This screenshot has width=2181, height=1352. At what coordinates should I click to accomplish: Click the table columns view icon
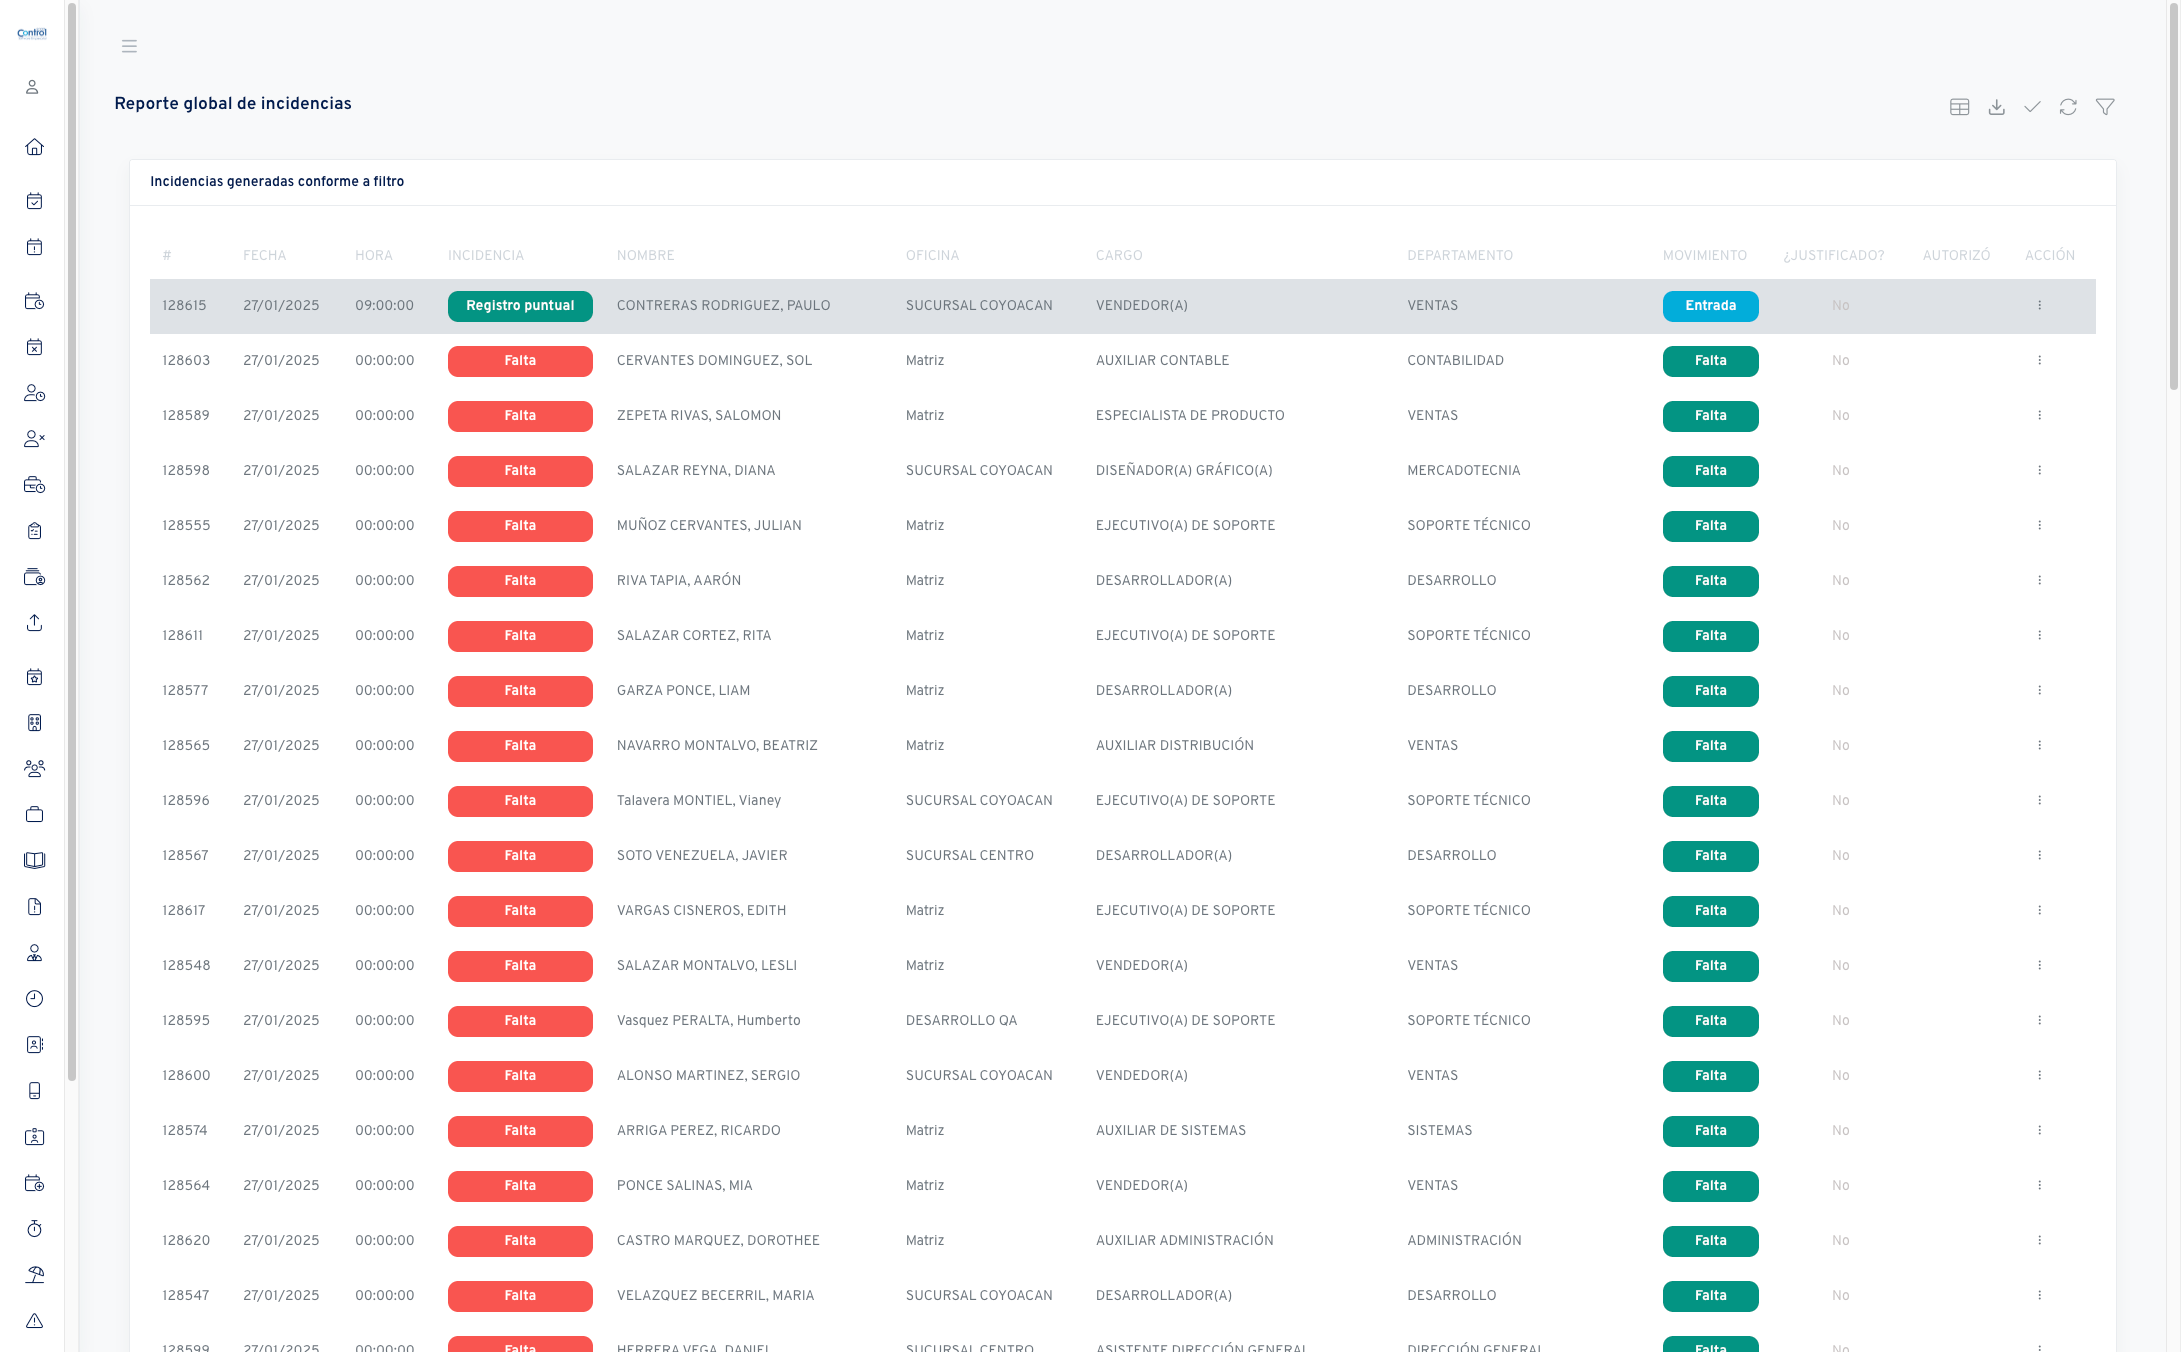click(1960, 107)
